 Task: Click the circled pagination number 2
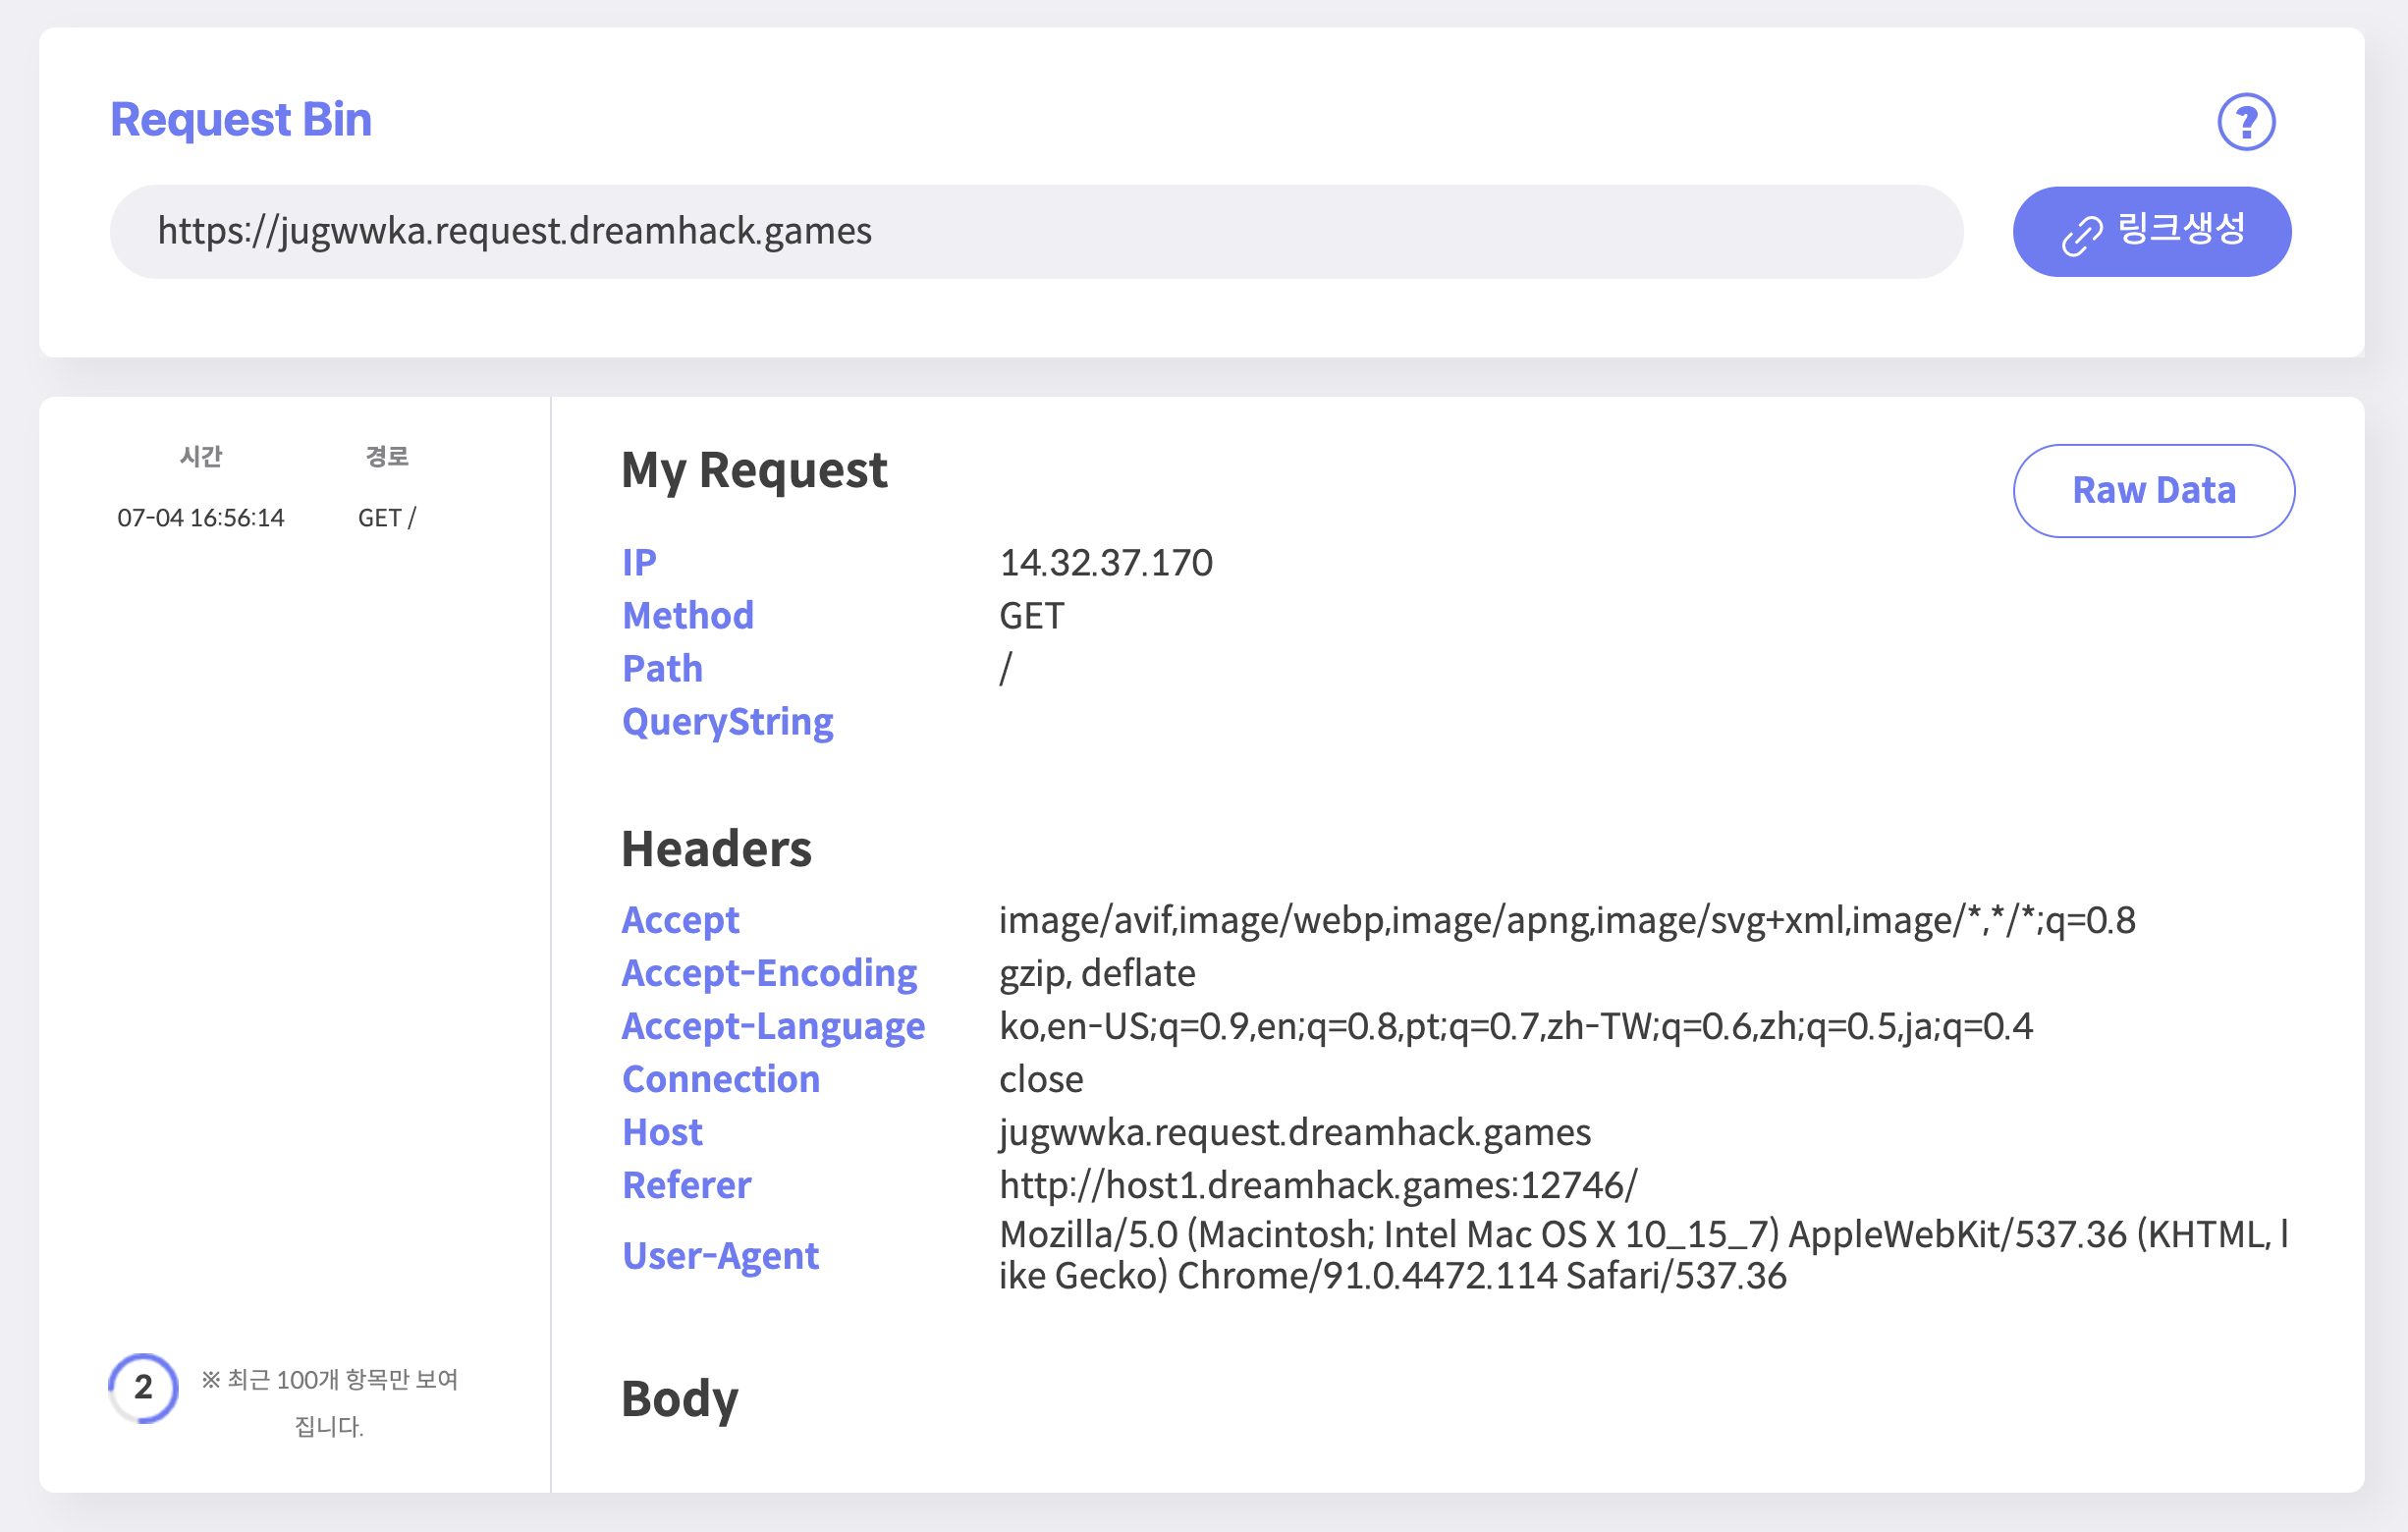click(142, 1388)
